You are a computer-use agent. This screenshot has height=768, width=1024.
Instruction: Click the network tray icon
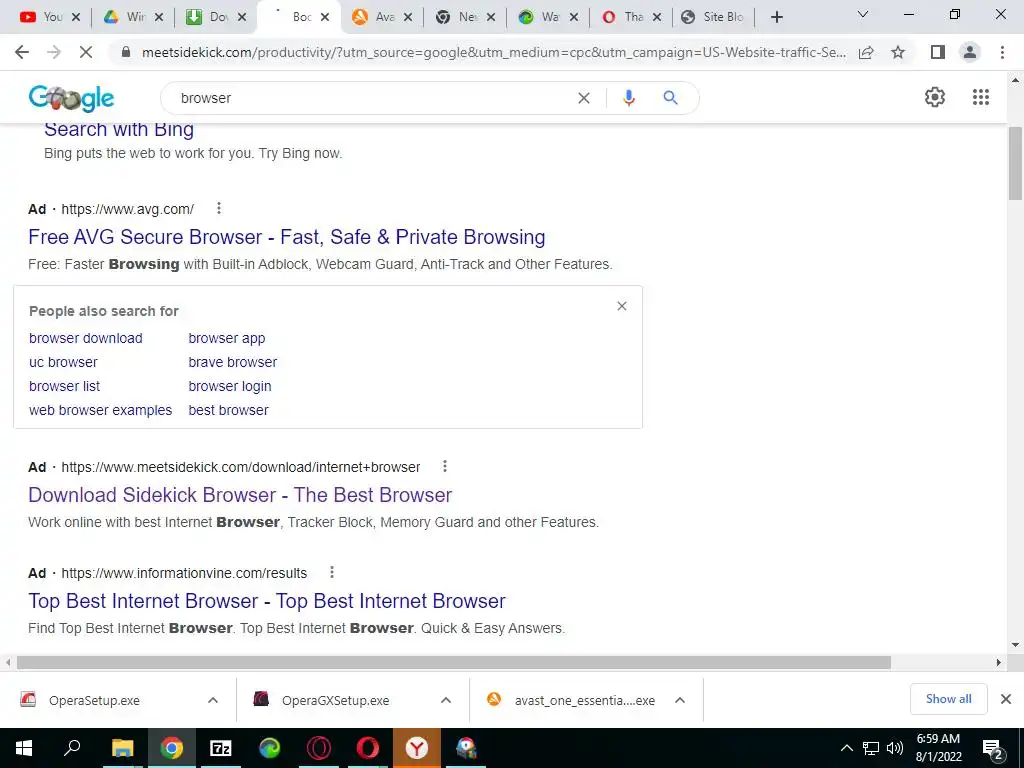[871, 748]
